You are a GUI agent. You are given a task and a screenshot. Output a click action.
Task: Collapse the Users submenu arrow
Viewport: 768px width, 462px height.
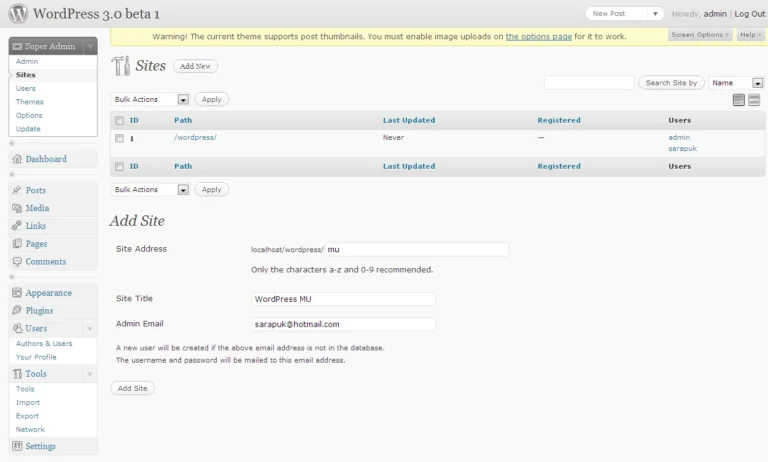[x=90, y=329]
